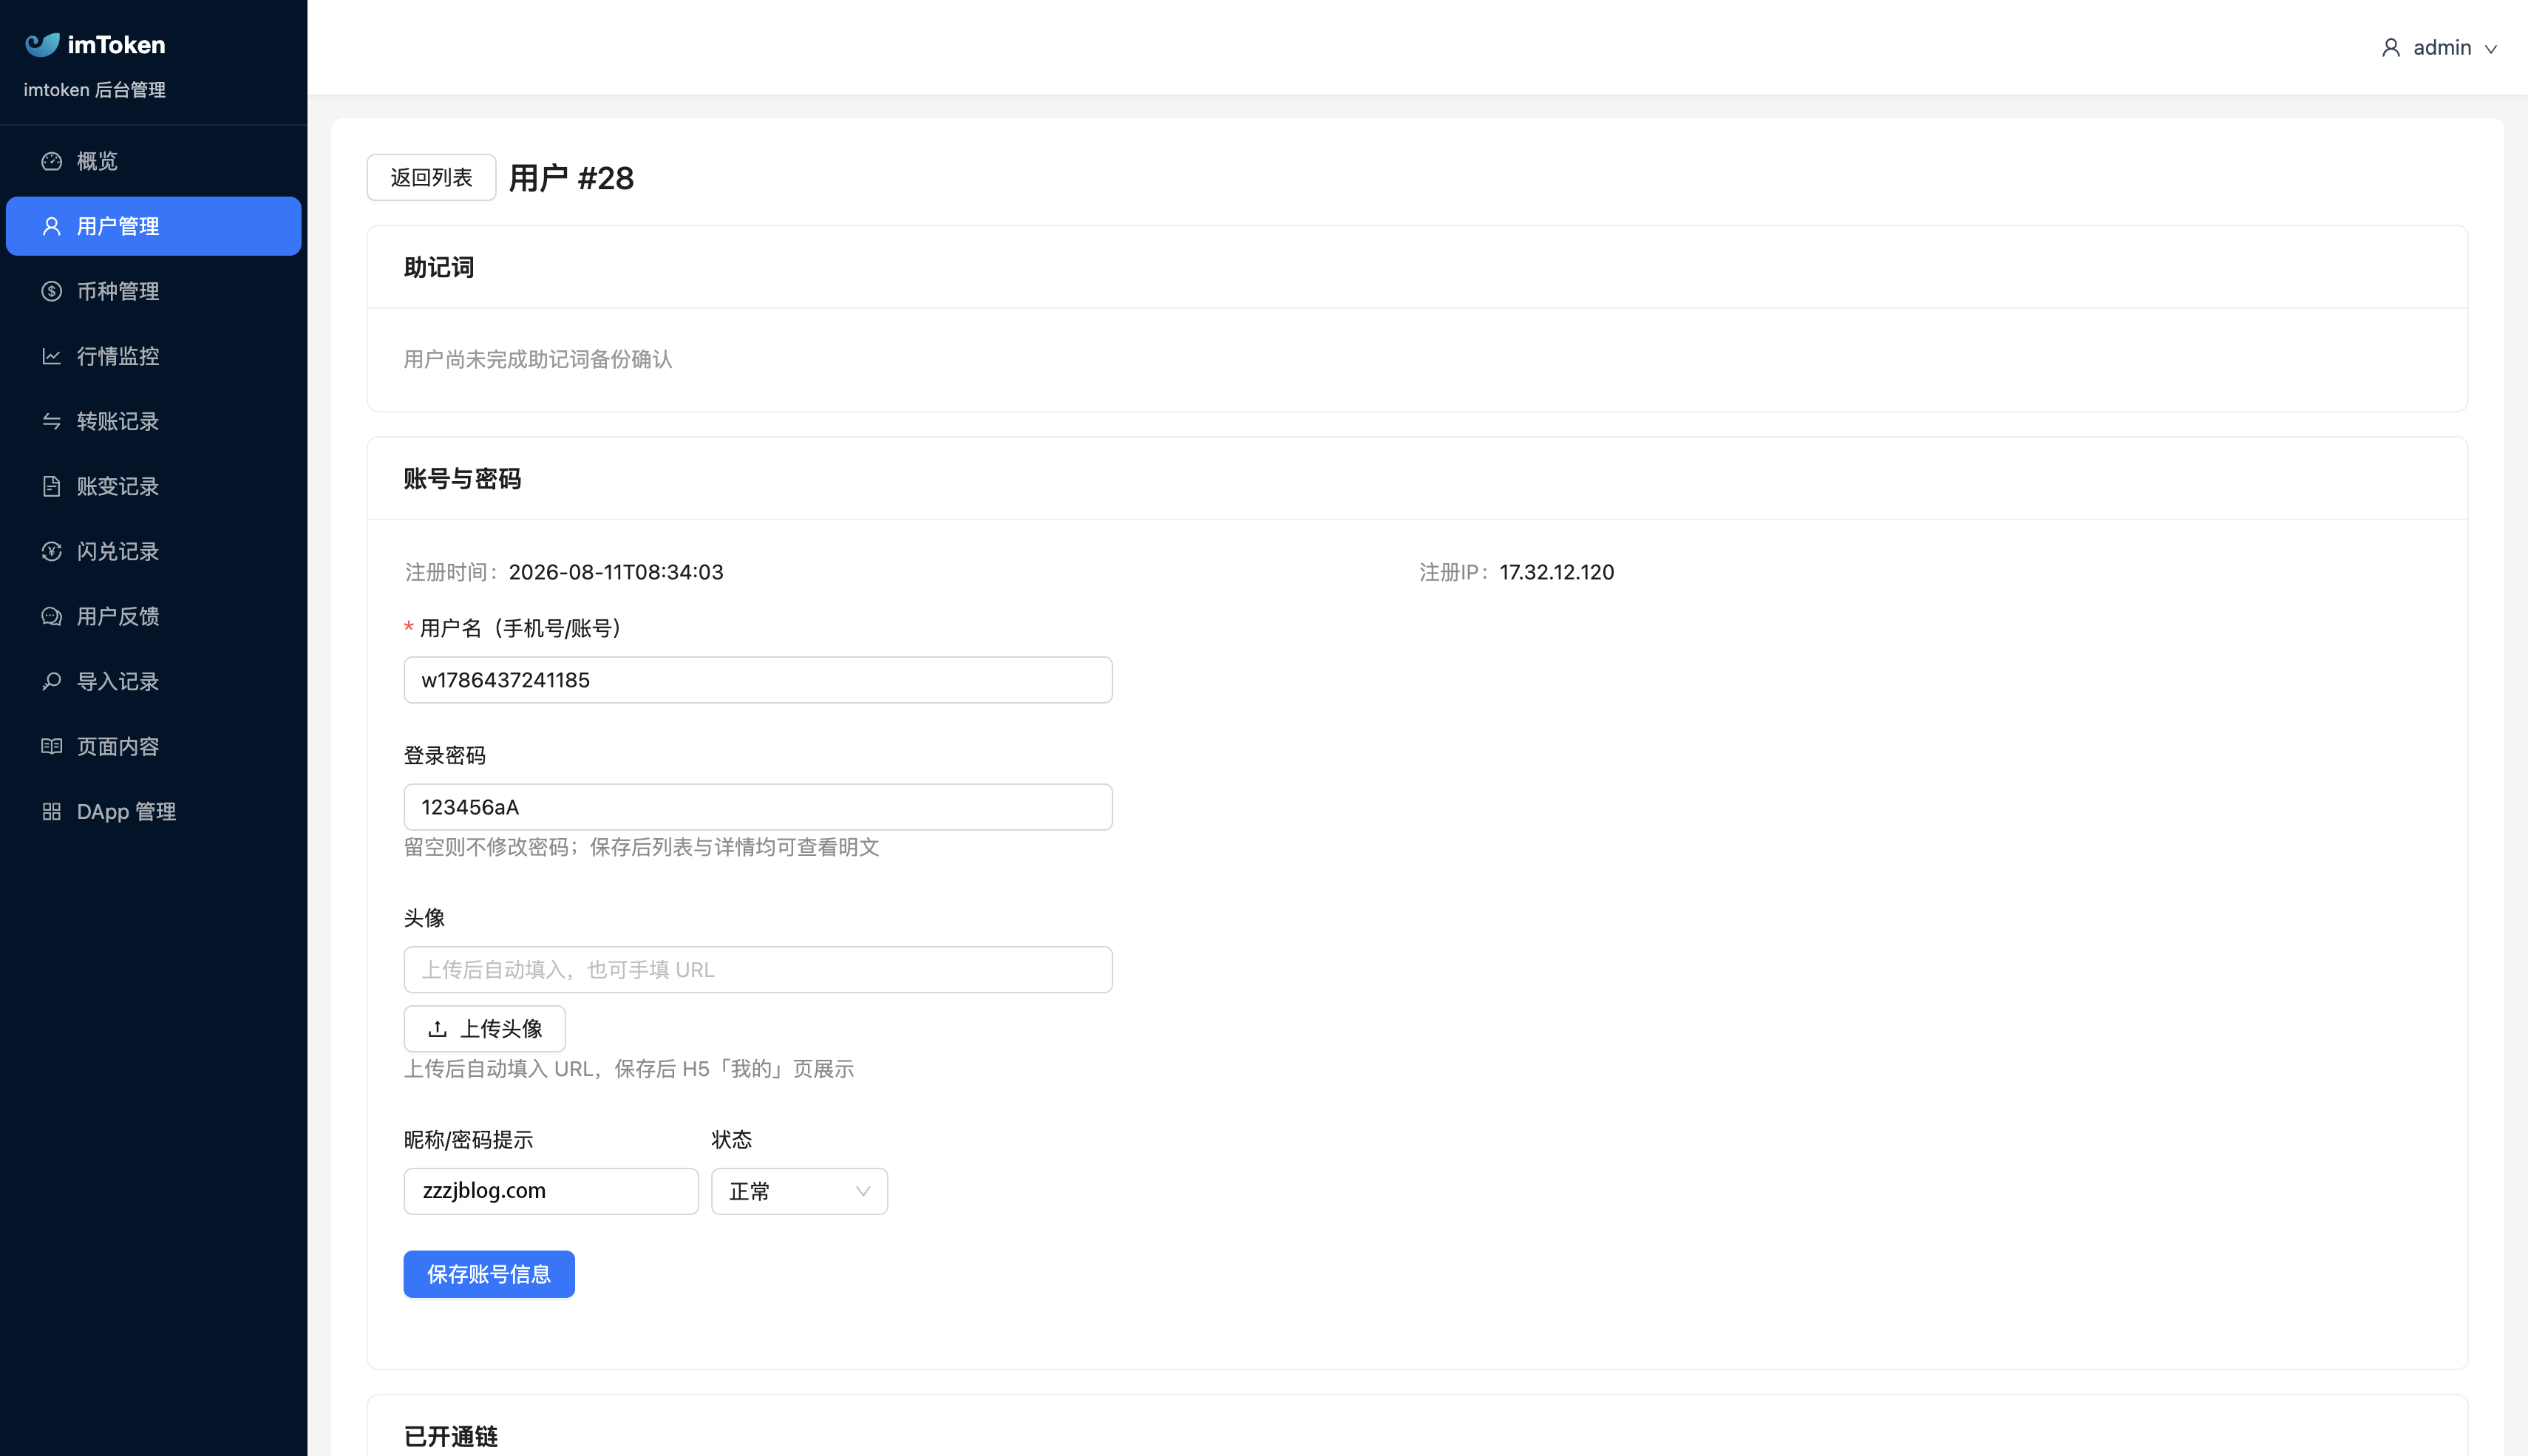Click the 头像 field label
The image size is (2528, 1456).
pos(424,918)
